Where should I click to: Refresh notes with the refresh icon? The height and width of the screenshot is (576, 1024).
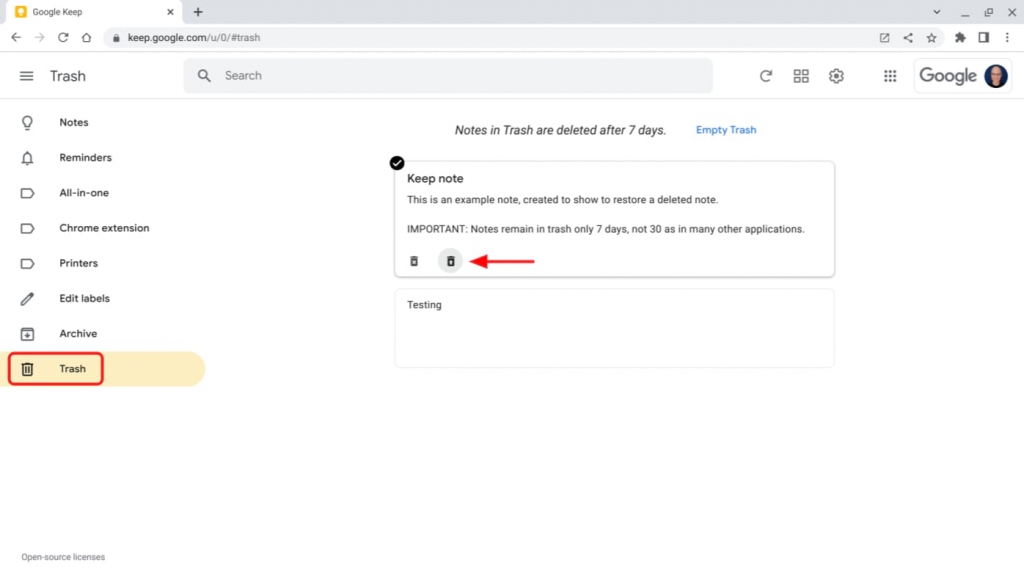pyautogui.click(x=766, y=75)
